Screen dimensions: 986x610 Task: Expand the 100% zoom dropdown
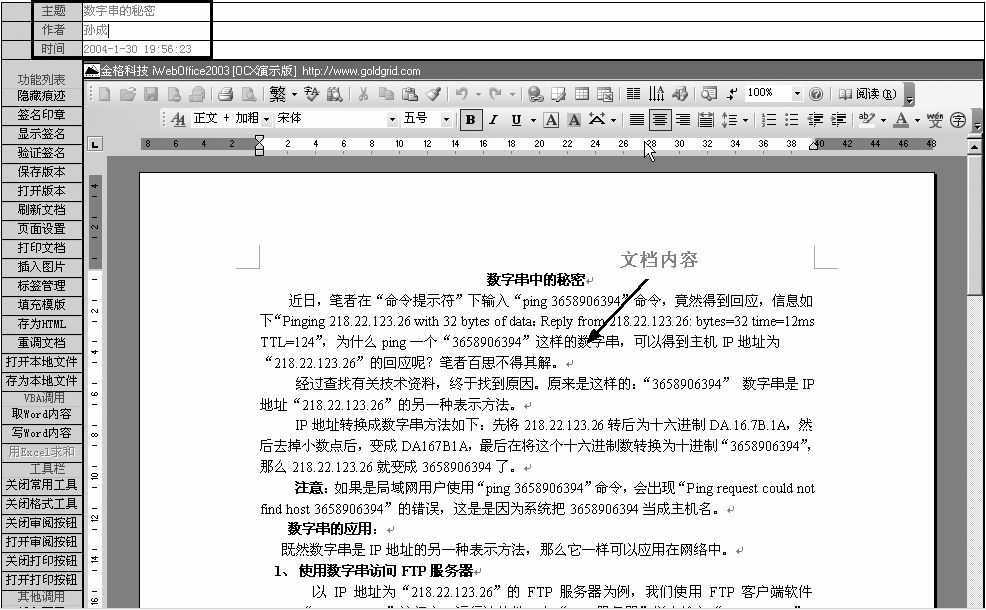point(797,94)
